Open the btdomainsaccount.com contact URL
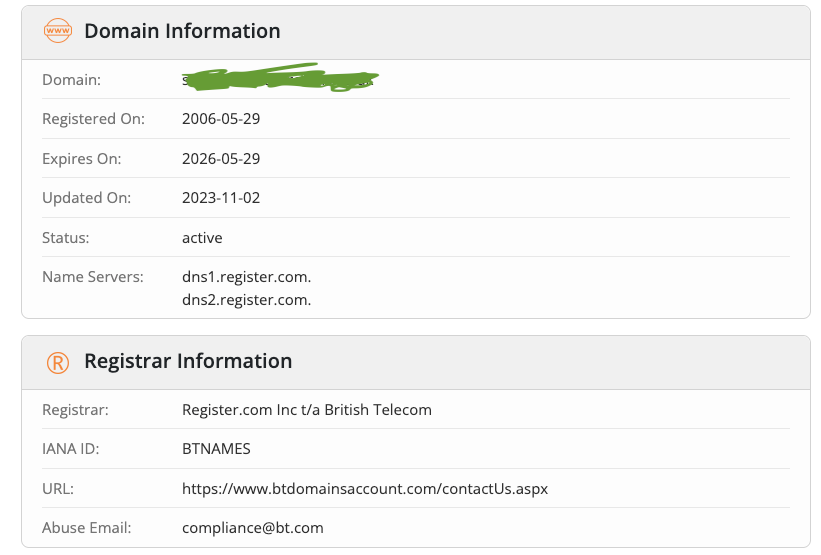Image resolution: width=821 pixels, height=555 pixels. pyautogui.click(x=365, y=489)
